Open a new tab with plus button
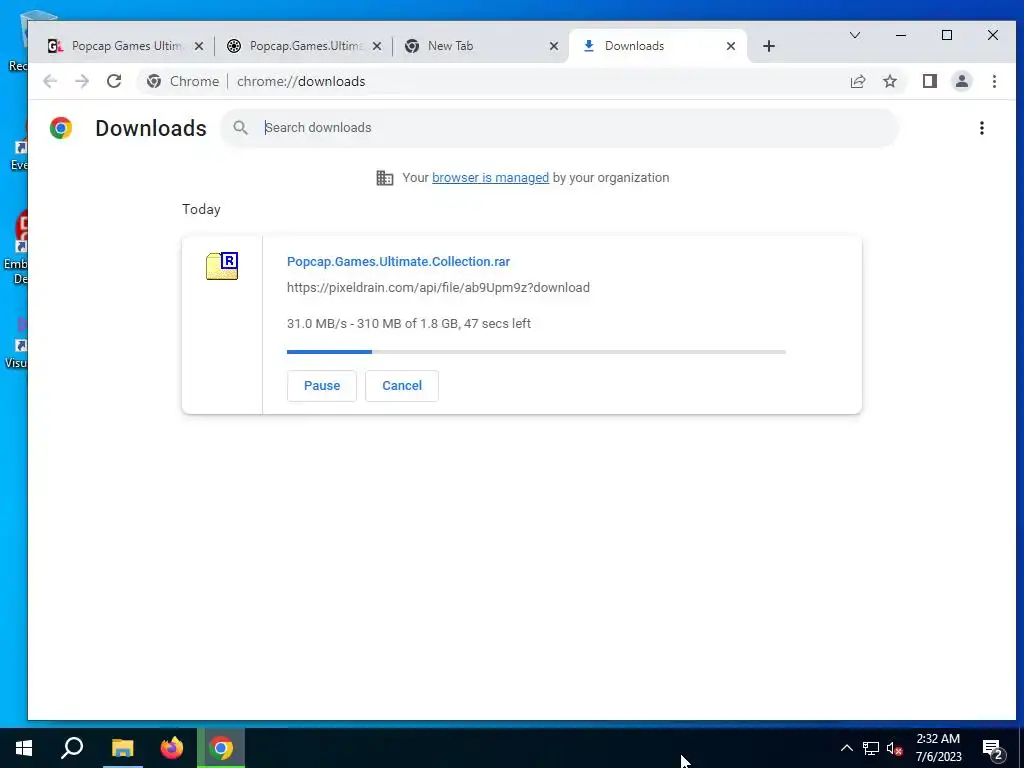Viewport: 1024px width, 768px height. pyautogui.click(x=769, y=46)
